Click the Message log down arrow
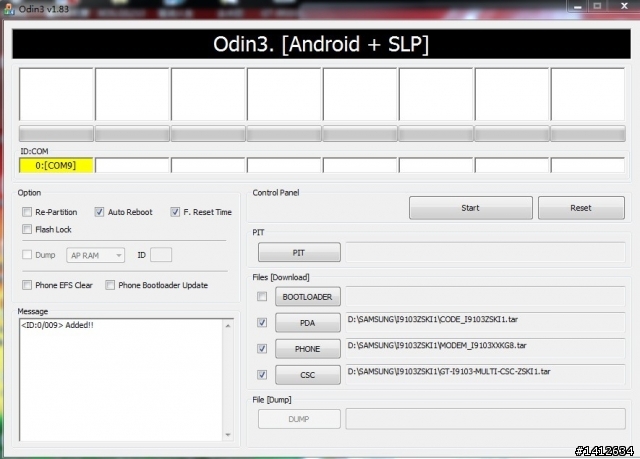 click(228, 435)
